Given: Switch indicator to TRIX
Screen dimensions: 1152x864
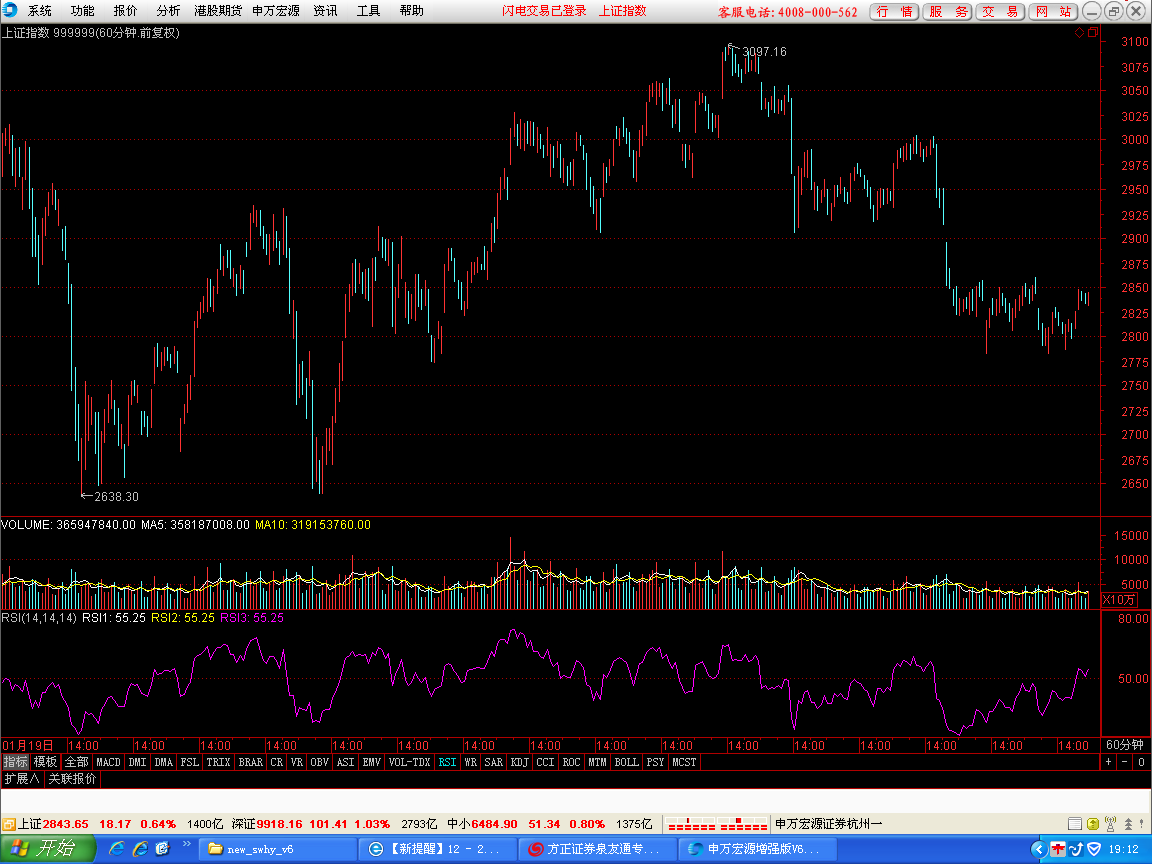Looking at the screenshot, I should [218, 762].
